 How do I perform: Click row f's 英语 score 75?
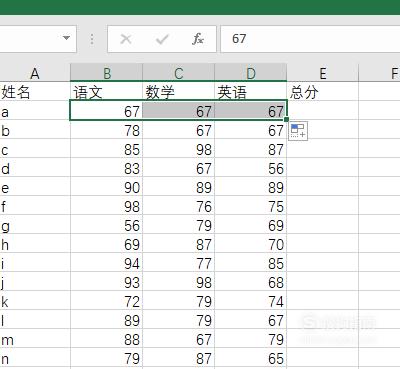click(251, 206)
